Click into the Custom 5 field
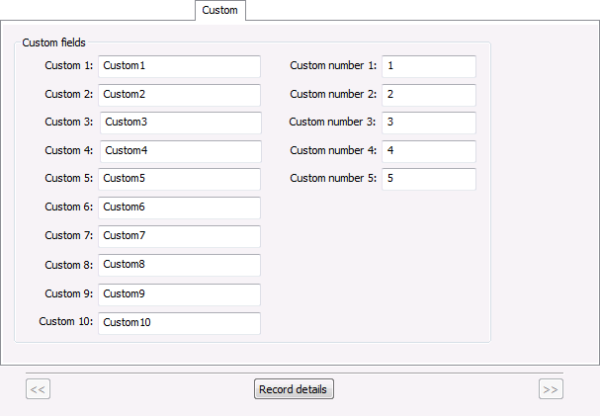Viewport: 600px width, 416px height. (179, 179)
